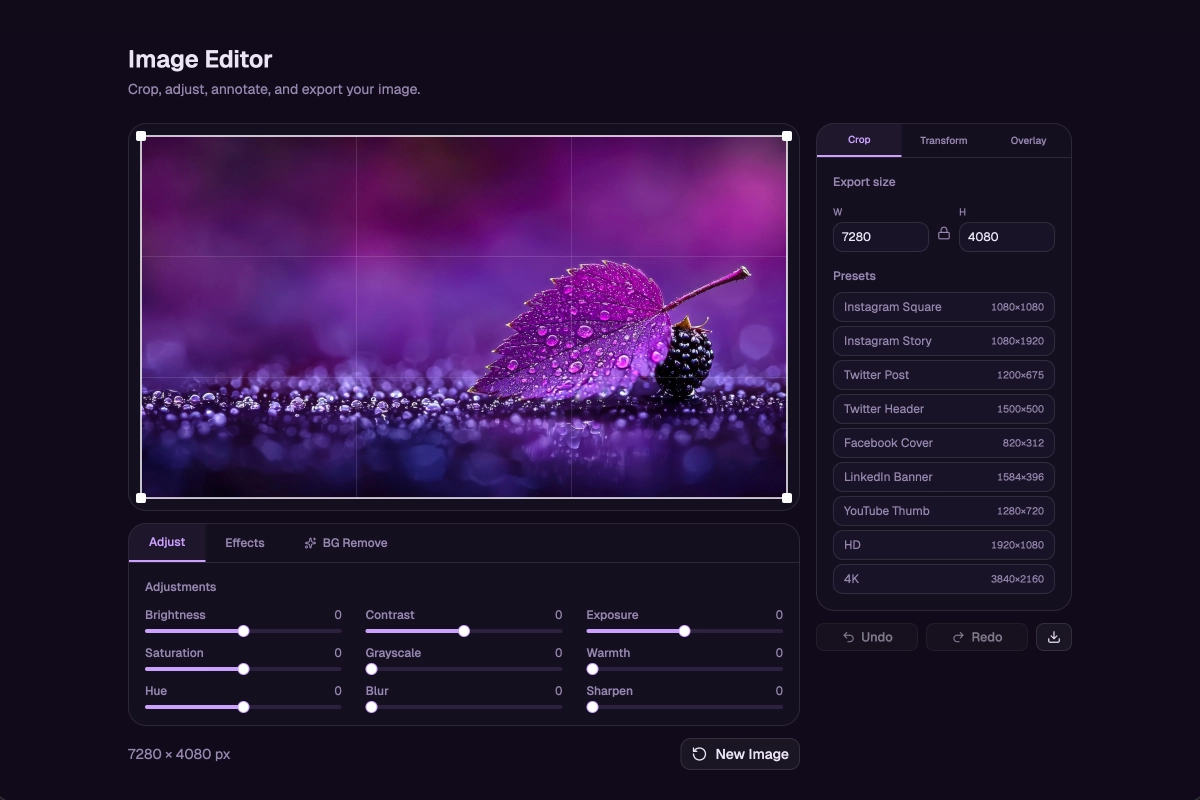Click the download export icon
Screen dimensions: 1200x800
coord(1054,636)
